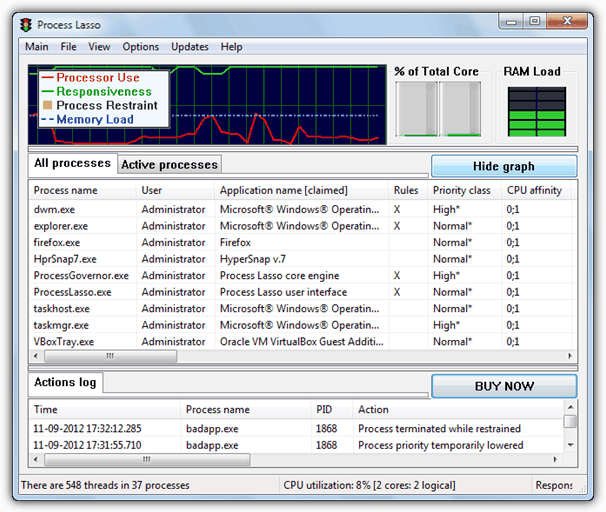Open the Options menu
Screen dimensions: 606x512
[x=140, y=47]
